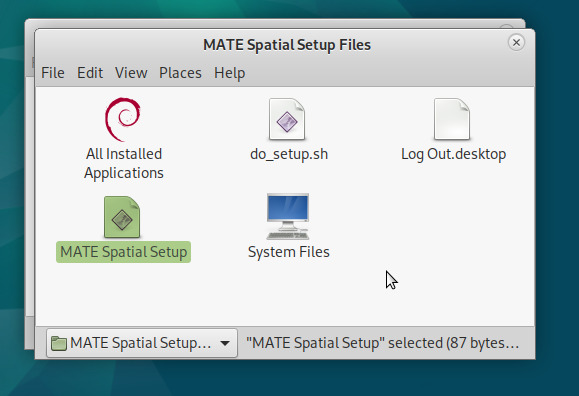This screenshot has width=579, height=396.
Task: Click the dropdown arrow beside folder path
Action: click(225, 343)
